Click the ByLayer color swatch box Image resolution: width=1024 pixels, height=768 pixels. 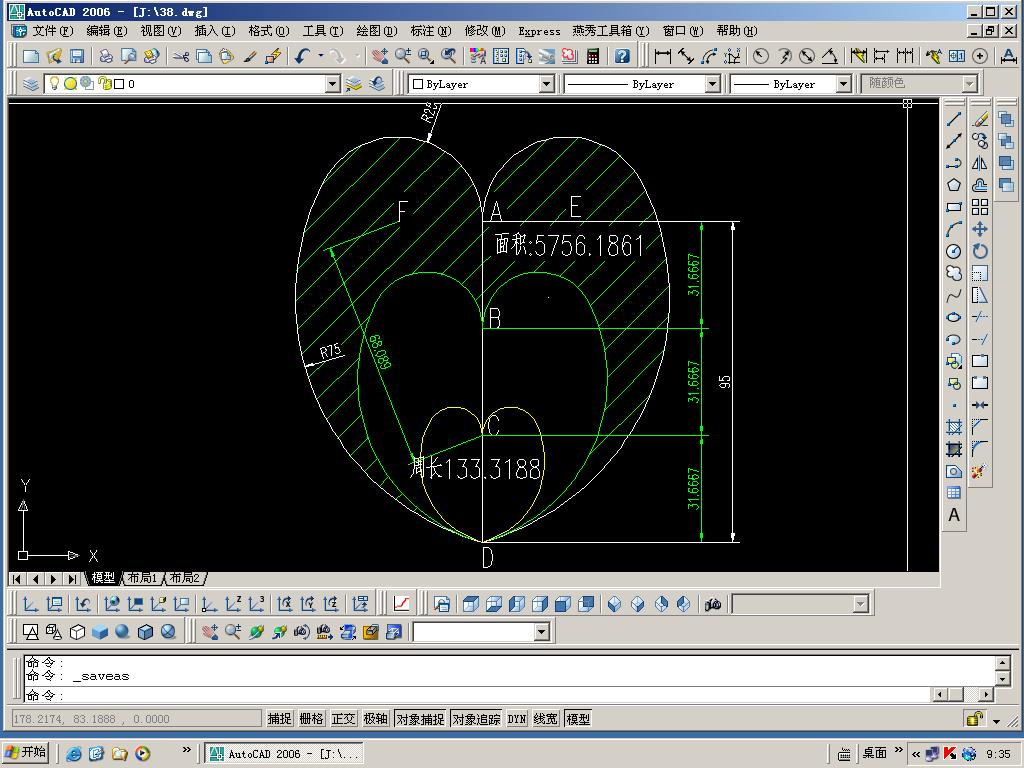coord(418,84)
